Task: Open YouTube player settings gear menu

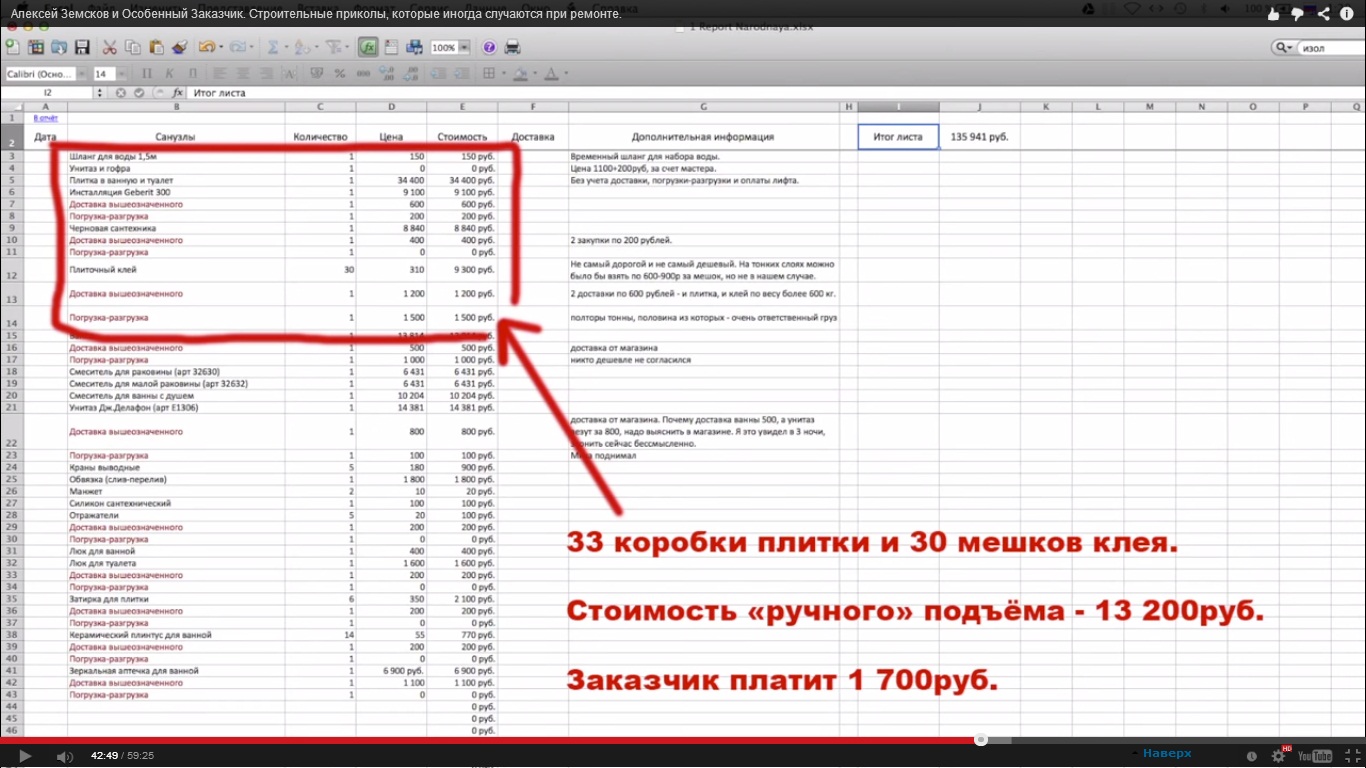Action: 1277,756
